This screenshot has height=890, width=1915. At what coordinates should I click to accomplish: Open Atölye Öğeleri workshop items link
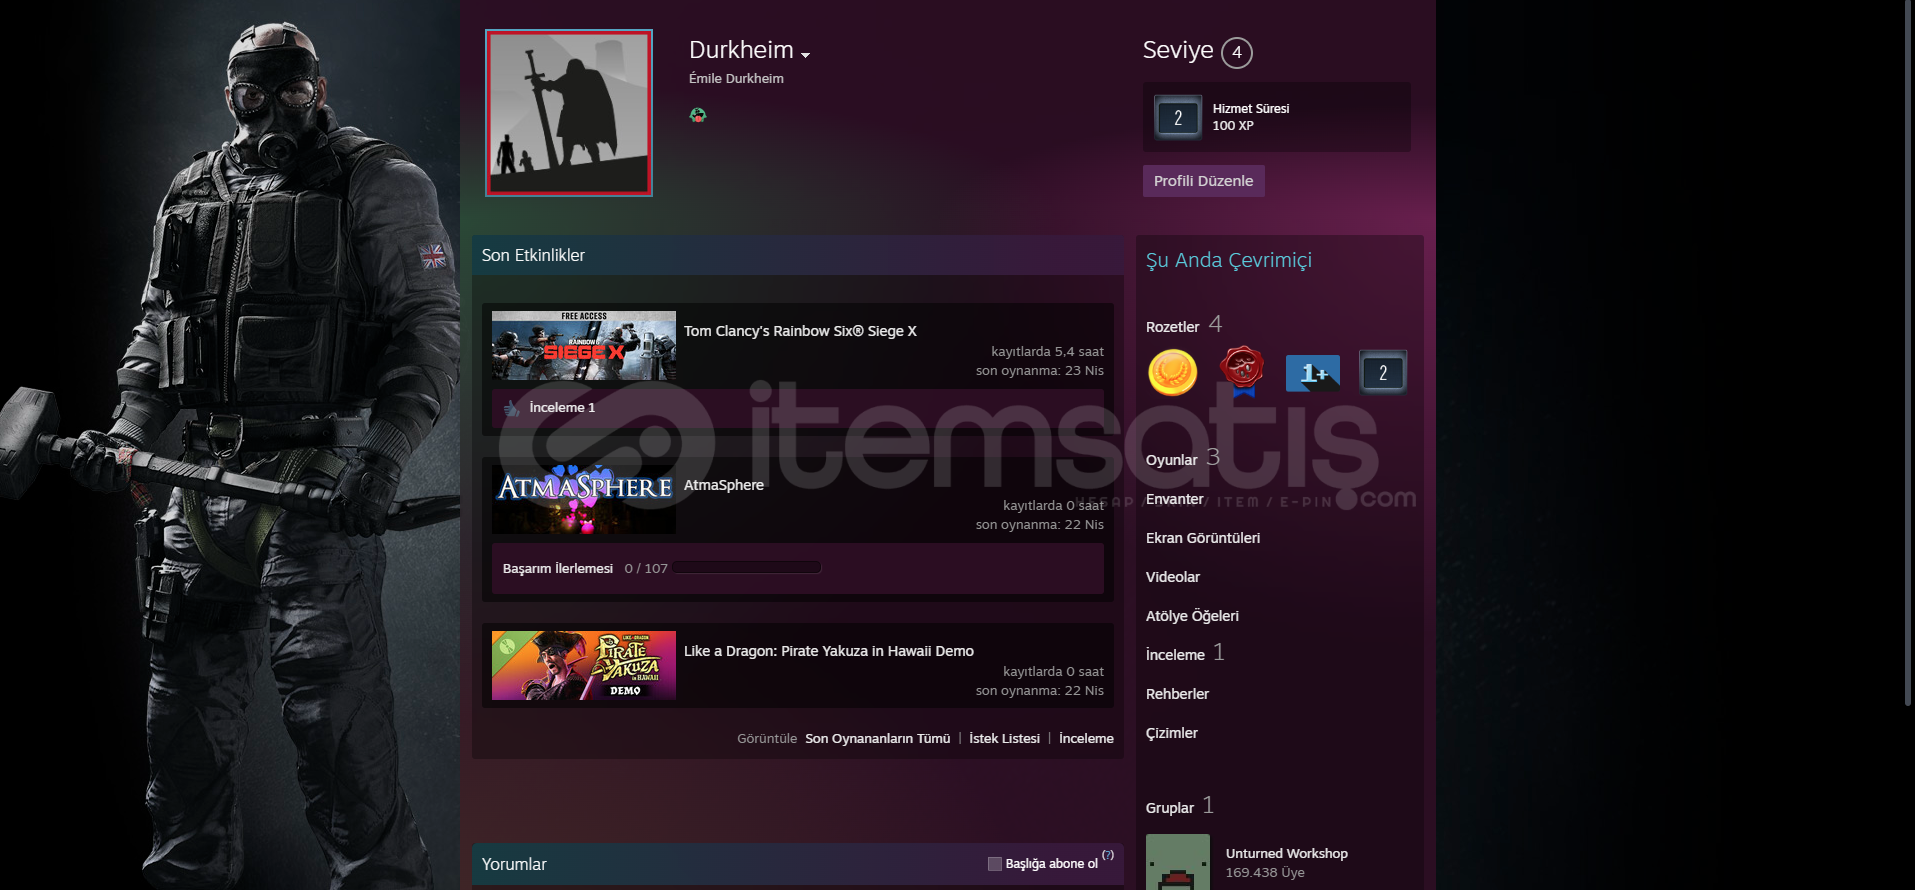(1192, 616)
